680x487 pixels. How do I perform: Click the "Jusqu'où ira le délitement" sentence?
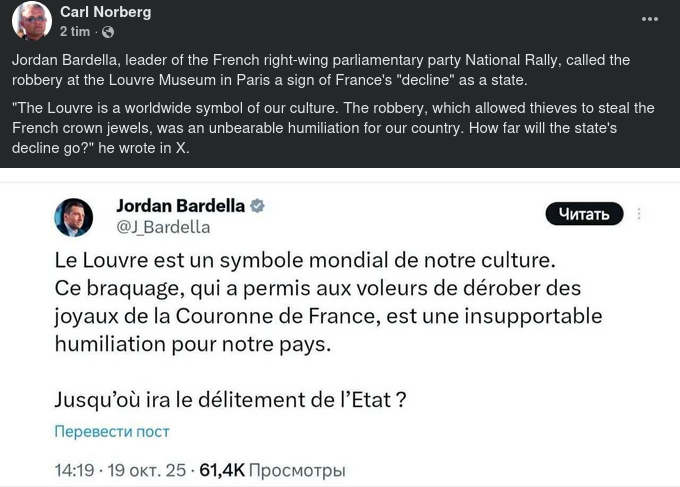(230, 400)
